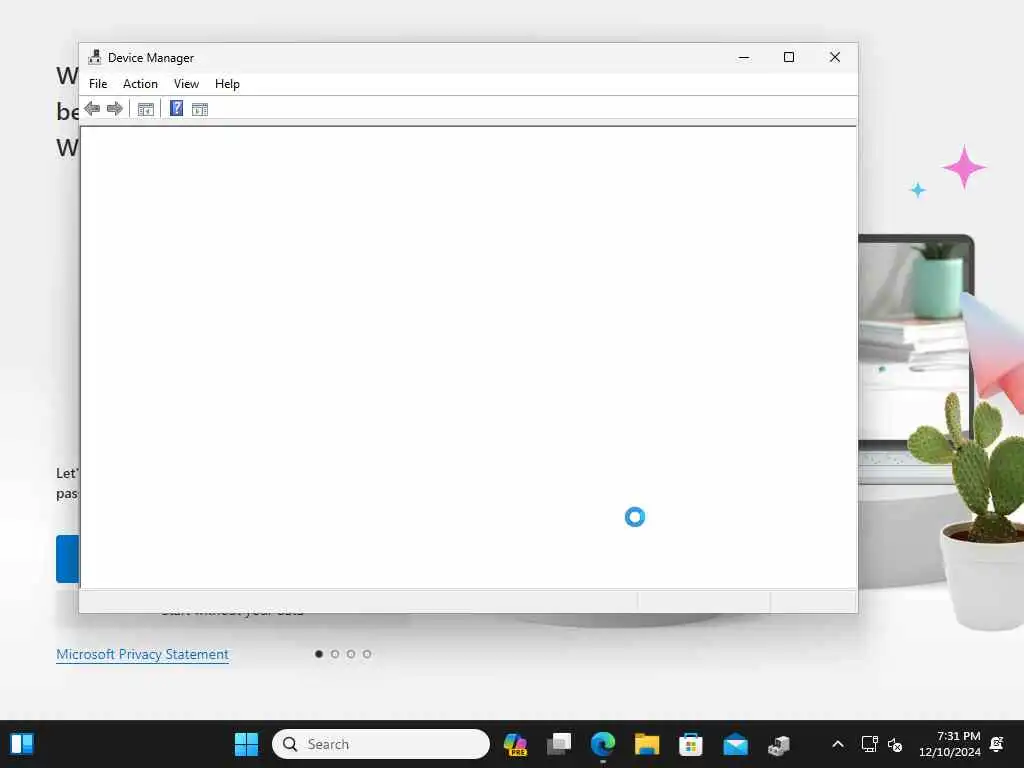Maximize the Device Manager window

[789, 57]
